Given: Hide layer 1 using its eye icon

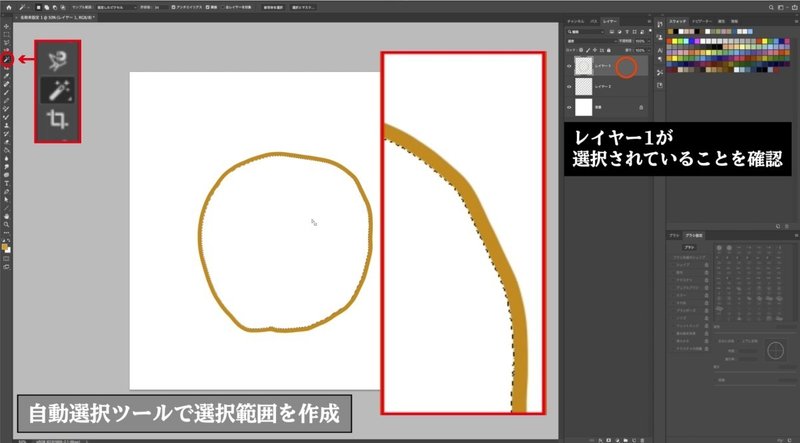Looking at the screenshot, I should pos(569,66).
